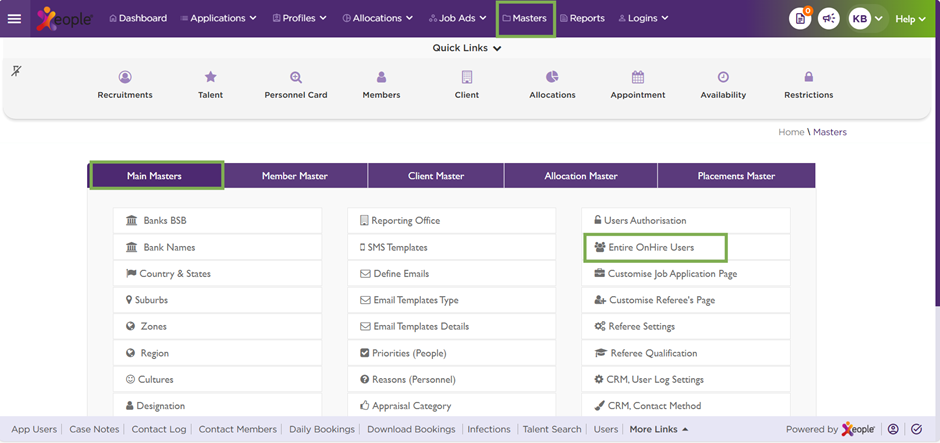Open the Allocations pie chart icon
The width and height of the screenshot is (940, 443).
(x=552, y=77)
